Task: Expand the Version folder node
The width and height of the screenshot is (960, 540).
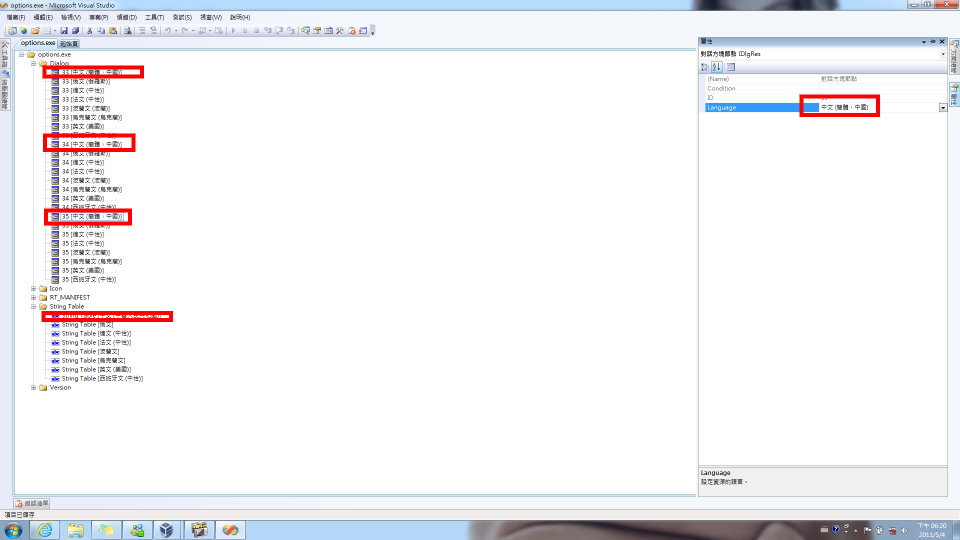Action: point(34,388)
